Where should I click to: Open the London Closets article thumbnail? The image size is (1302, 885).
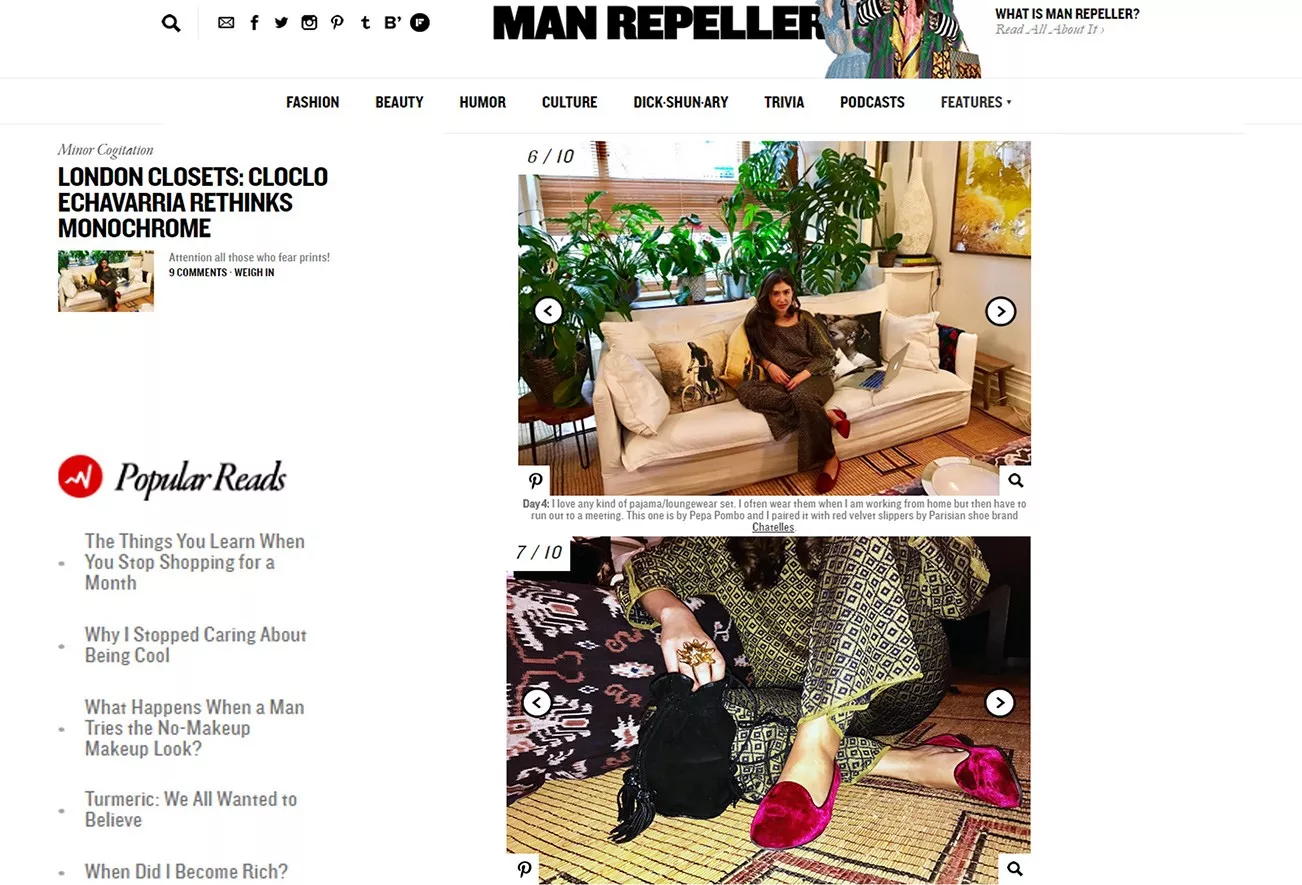pos(106,281)
